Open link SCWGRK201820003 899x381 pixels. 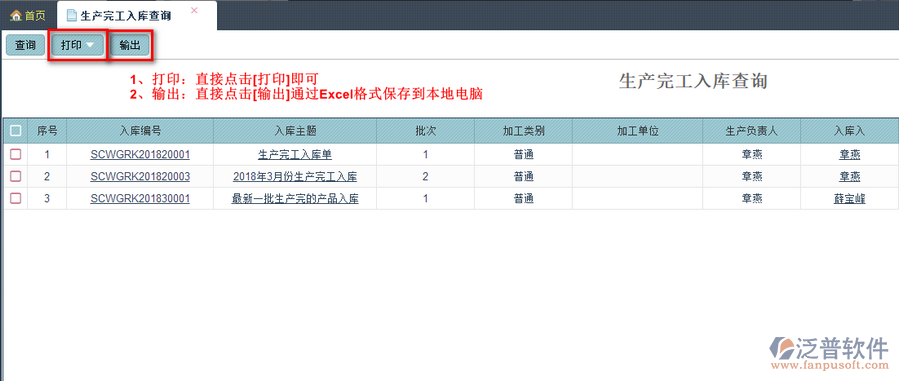click(x=140, y=176)
